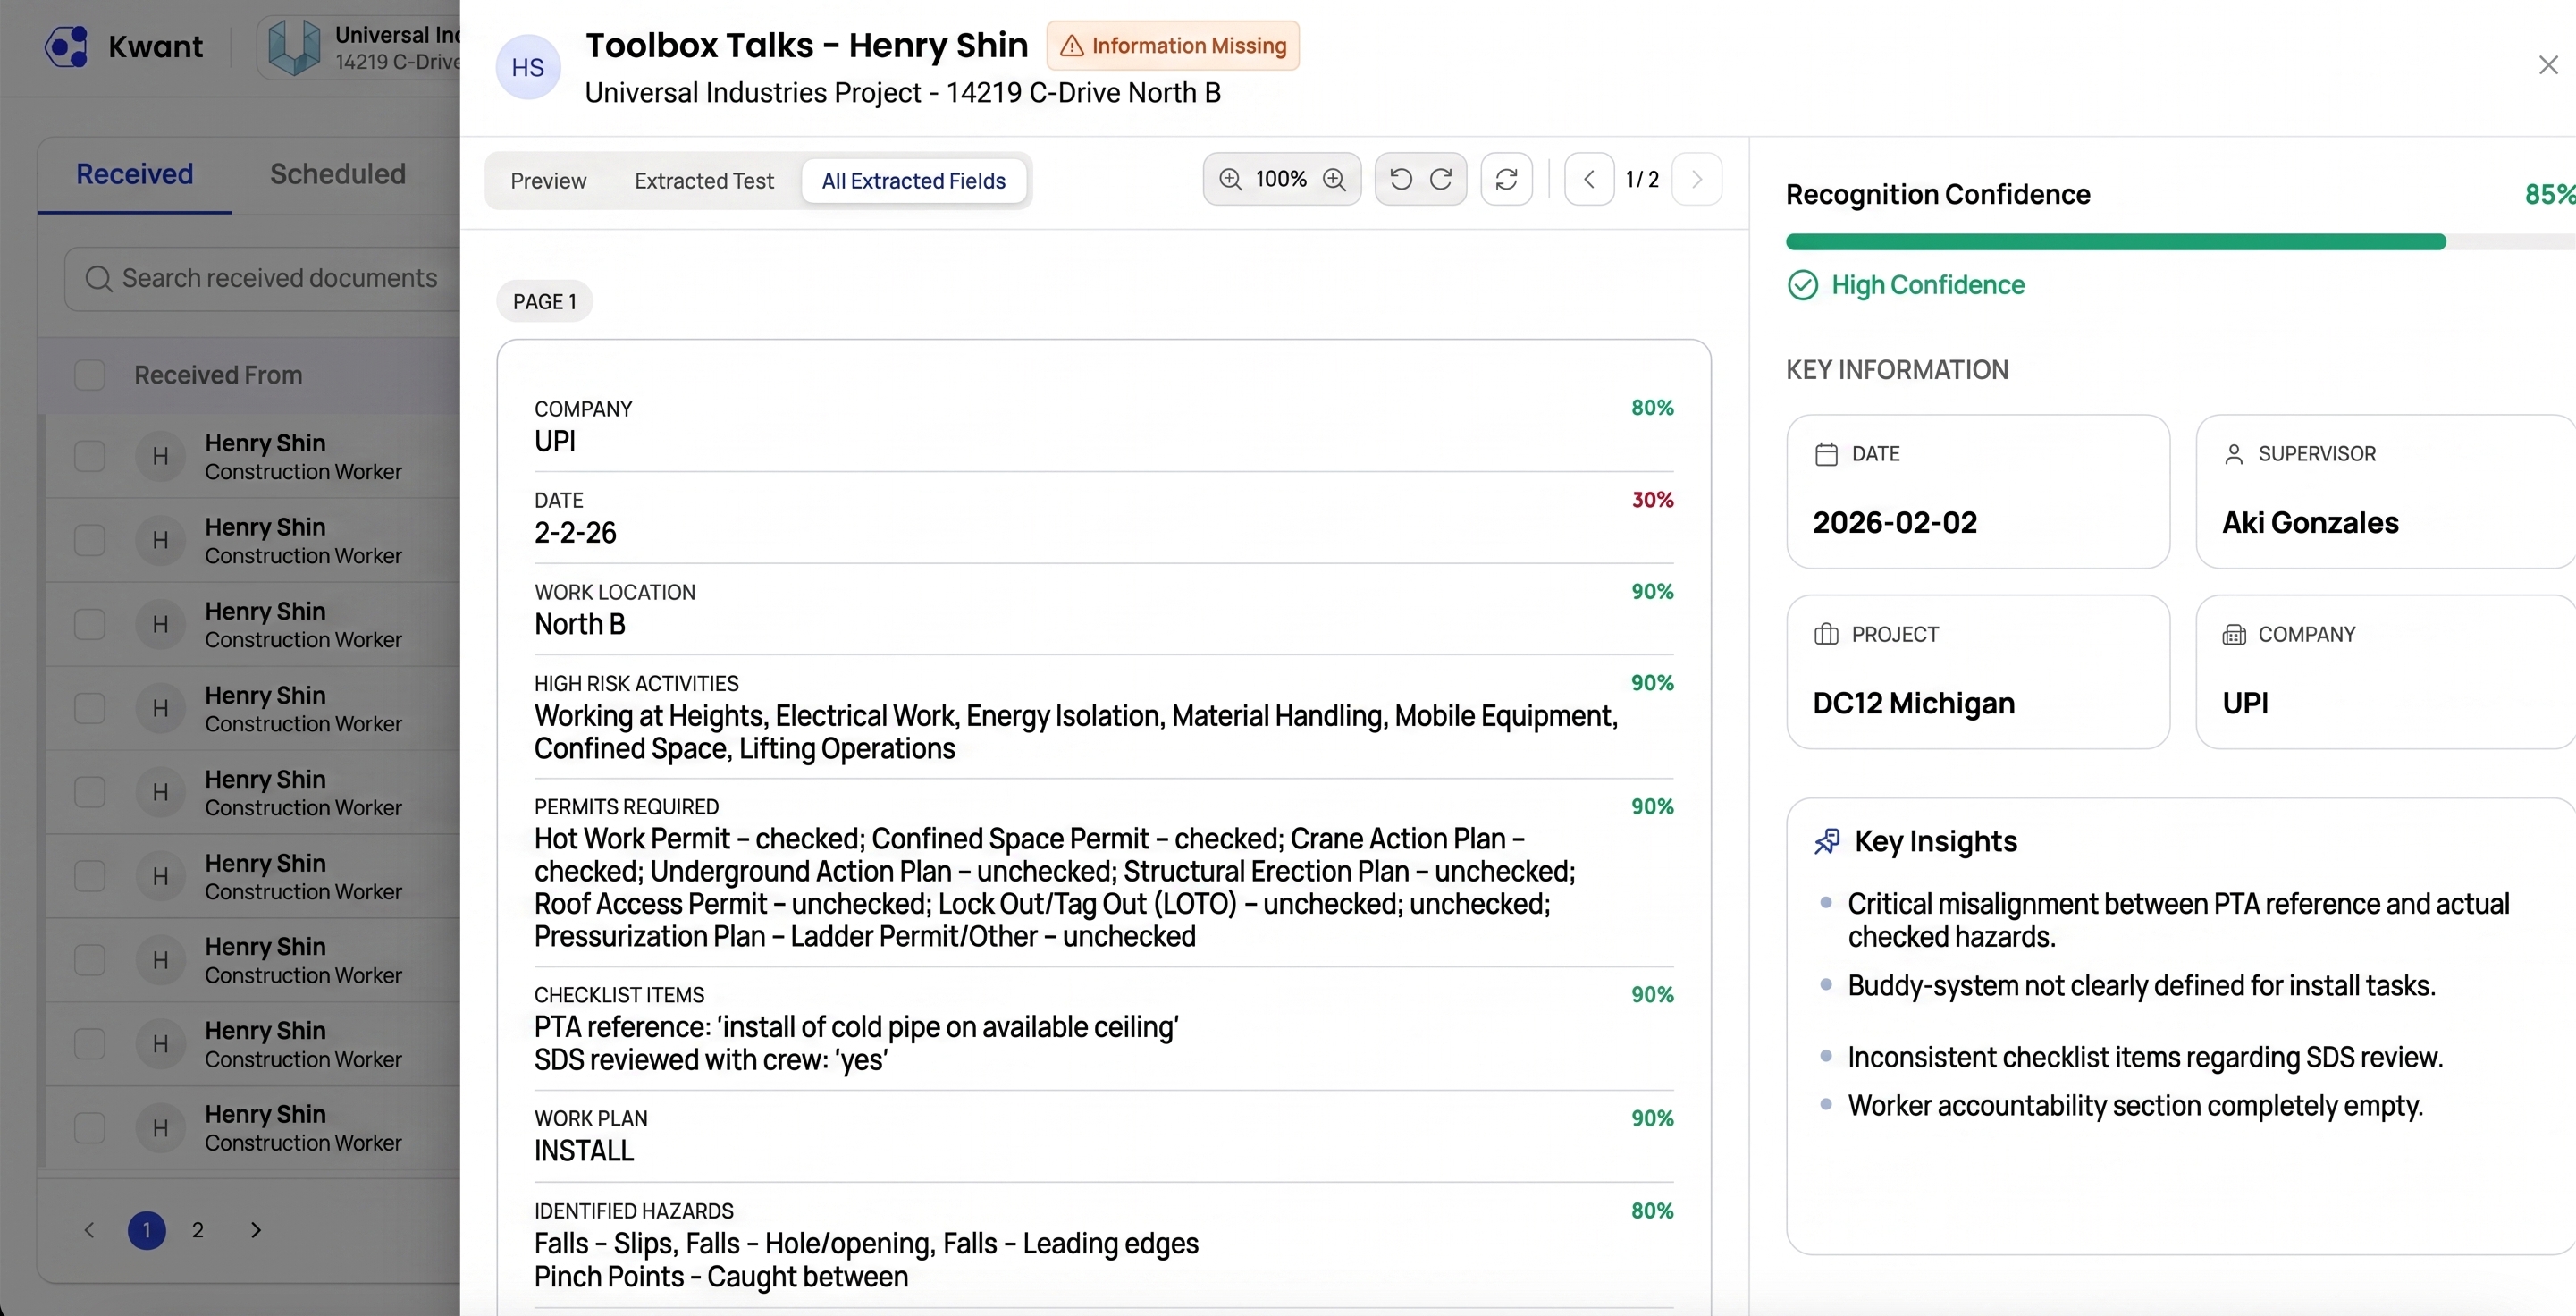Click the 100% zoom level value
Image resolution: width=2576 pixels, height=1316 pixels.
point(1281,179)
